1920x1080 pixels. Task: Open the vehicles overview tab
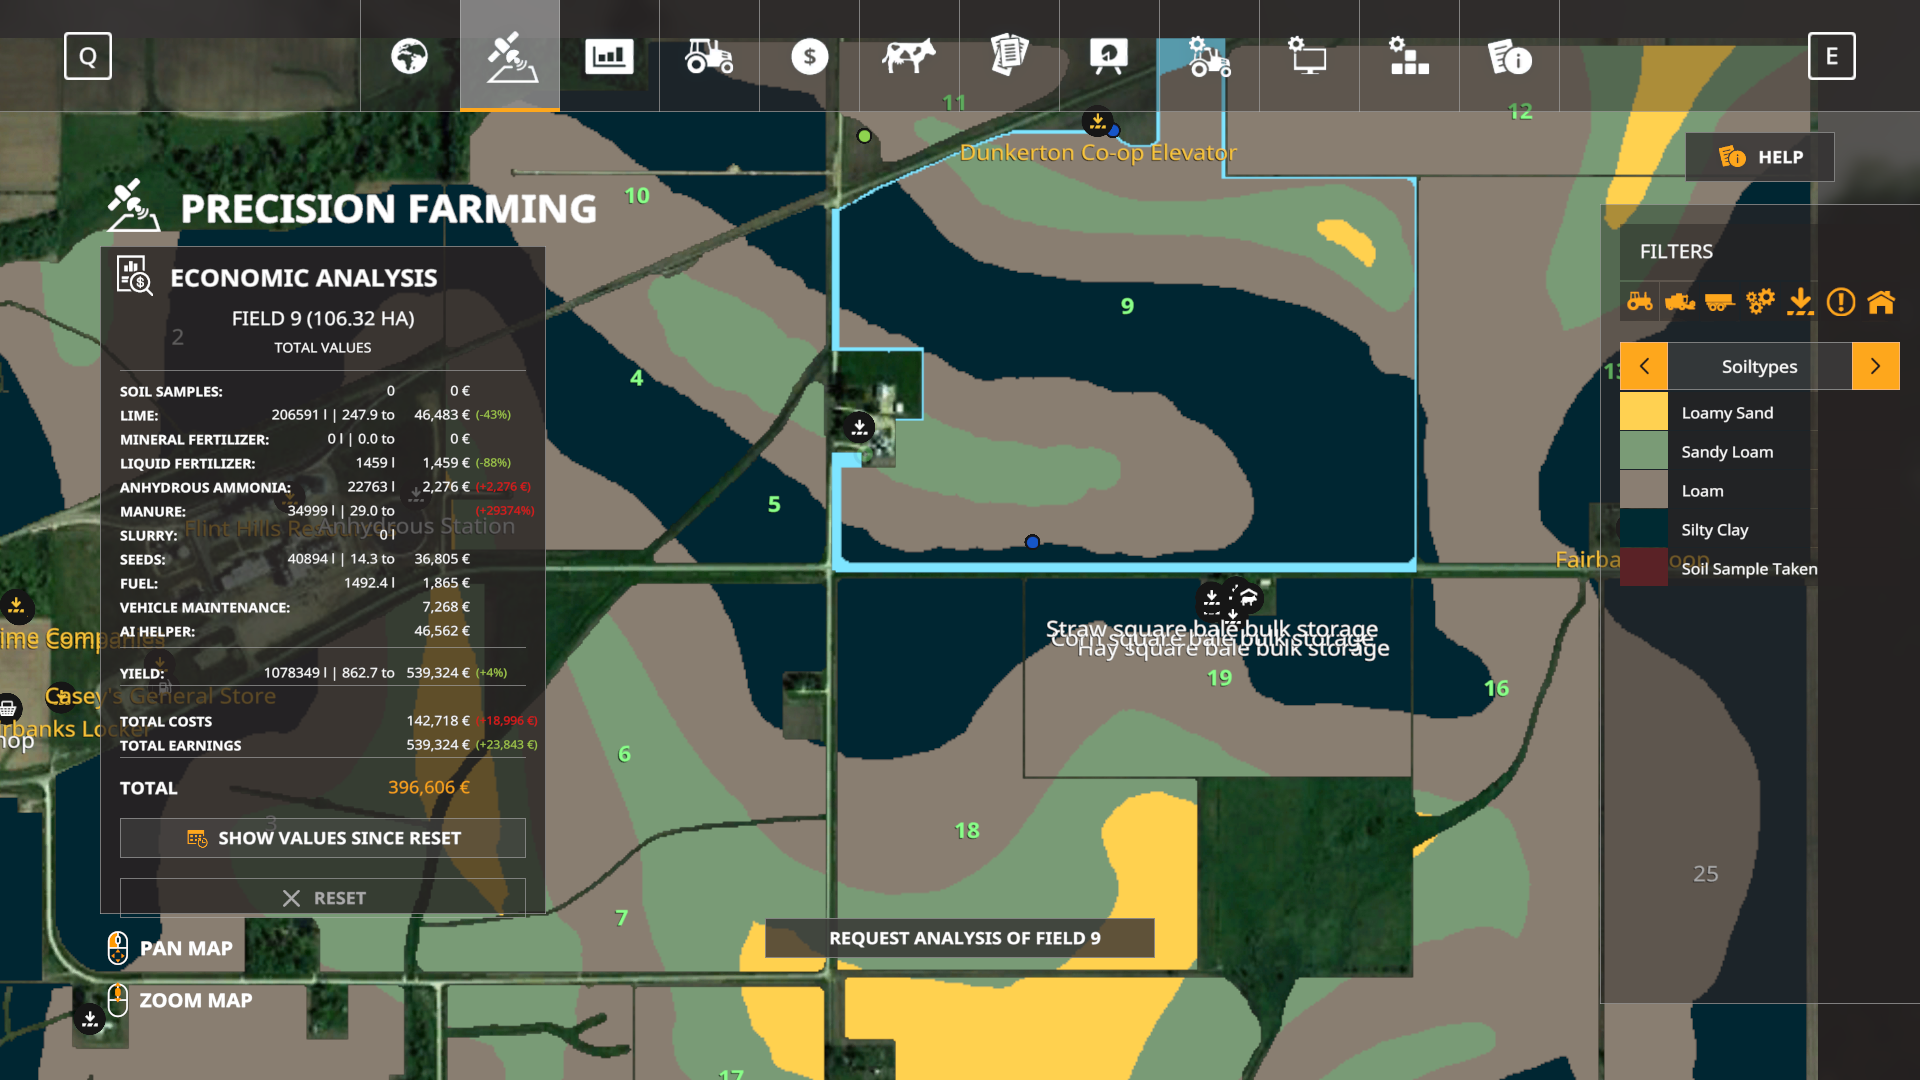(x=710, y=56)
